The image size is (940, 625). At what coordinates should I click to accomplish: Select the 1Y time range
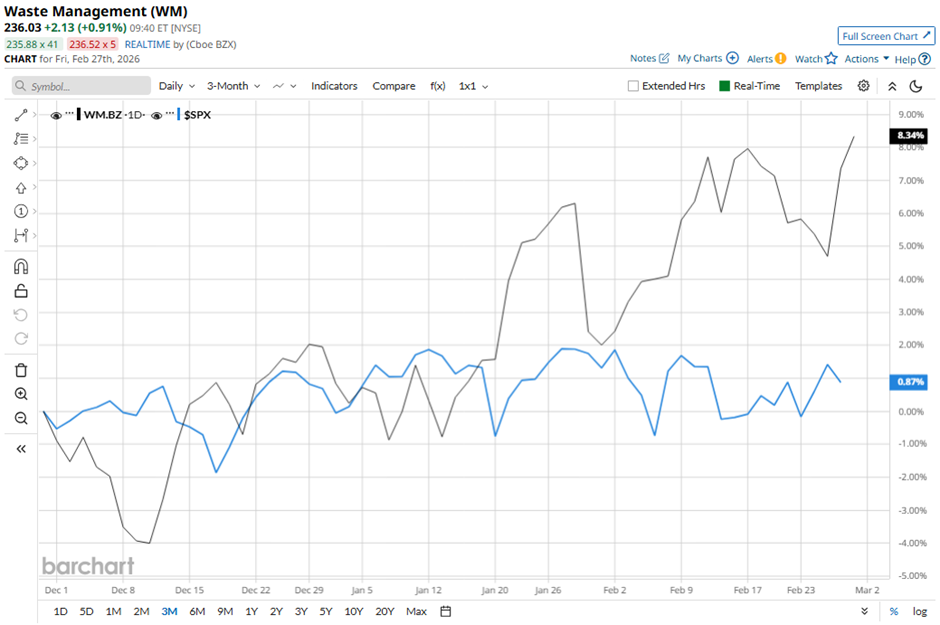(x=251, y=611)
